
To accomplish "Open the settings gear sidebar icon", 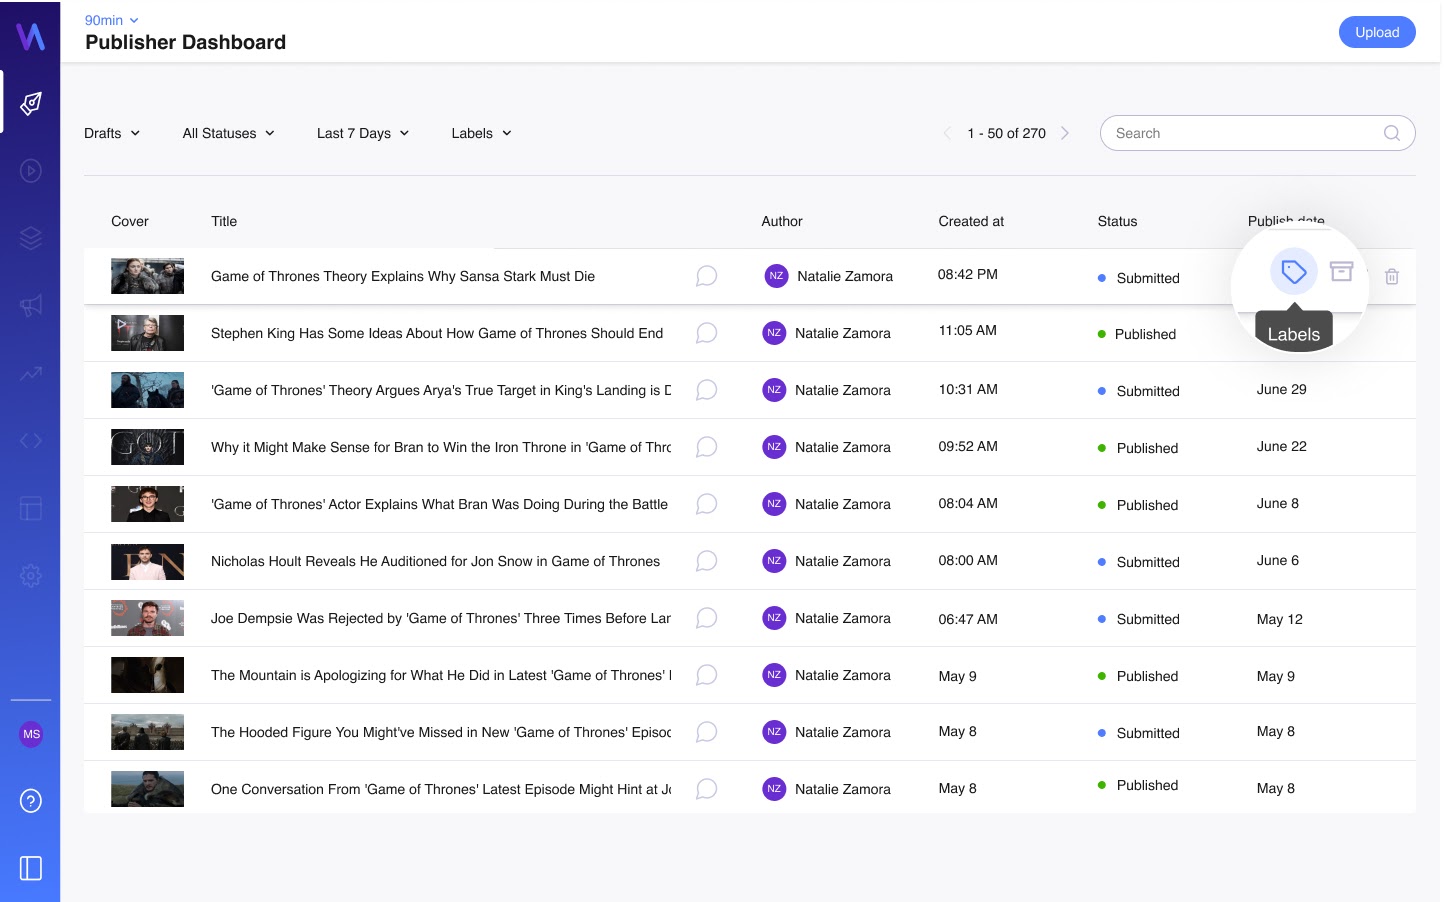I will 31,576.
